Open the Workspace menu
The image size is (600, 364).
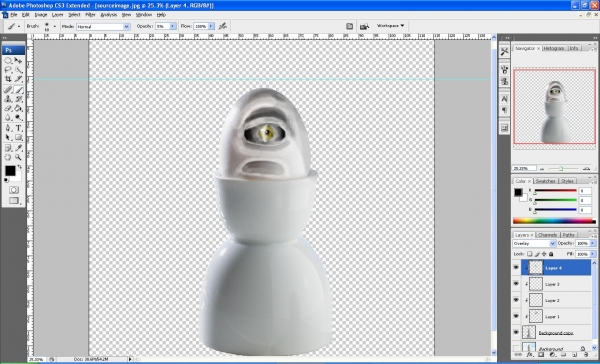(x=390, y=26)
